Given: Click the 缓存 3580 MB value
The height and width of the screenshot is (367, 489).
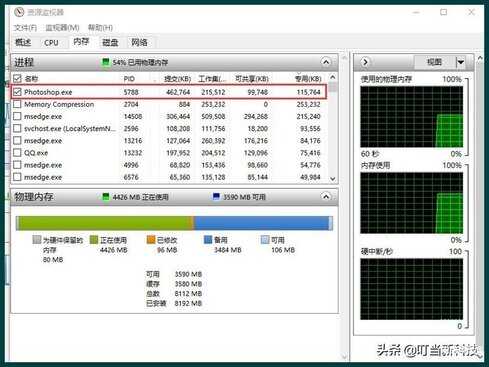Looking at the screenshot, I should [188, 284].
